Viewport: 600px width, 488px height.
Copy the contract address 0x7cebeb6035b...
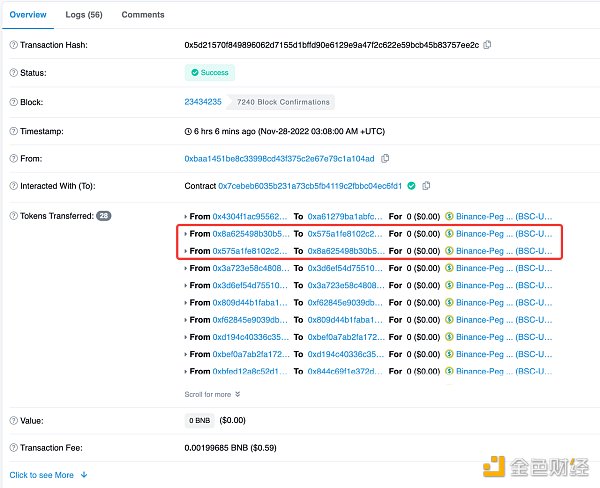pyautogui.click(x=426, y=186)
